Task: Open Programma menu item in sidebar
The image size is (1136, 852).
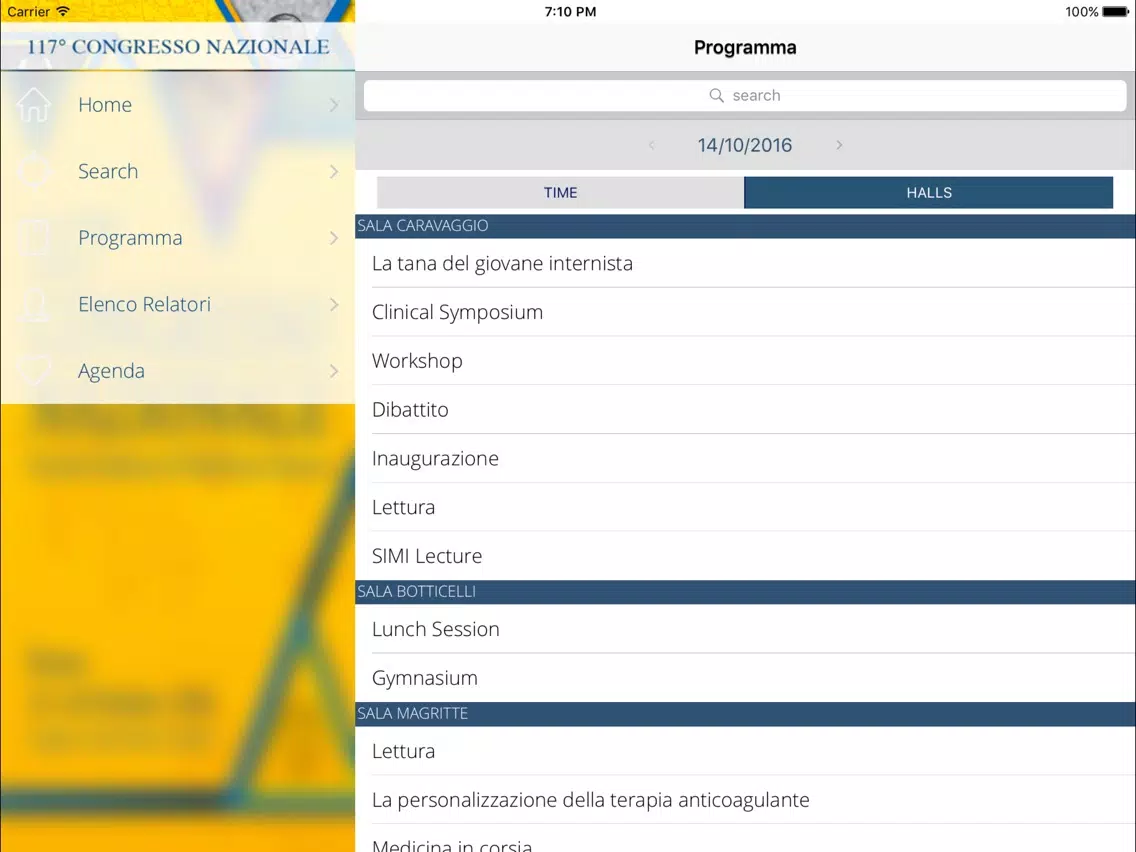Action: [178, 238]
